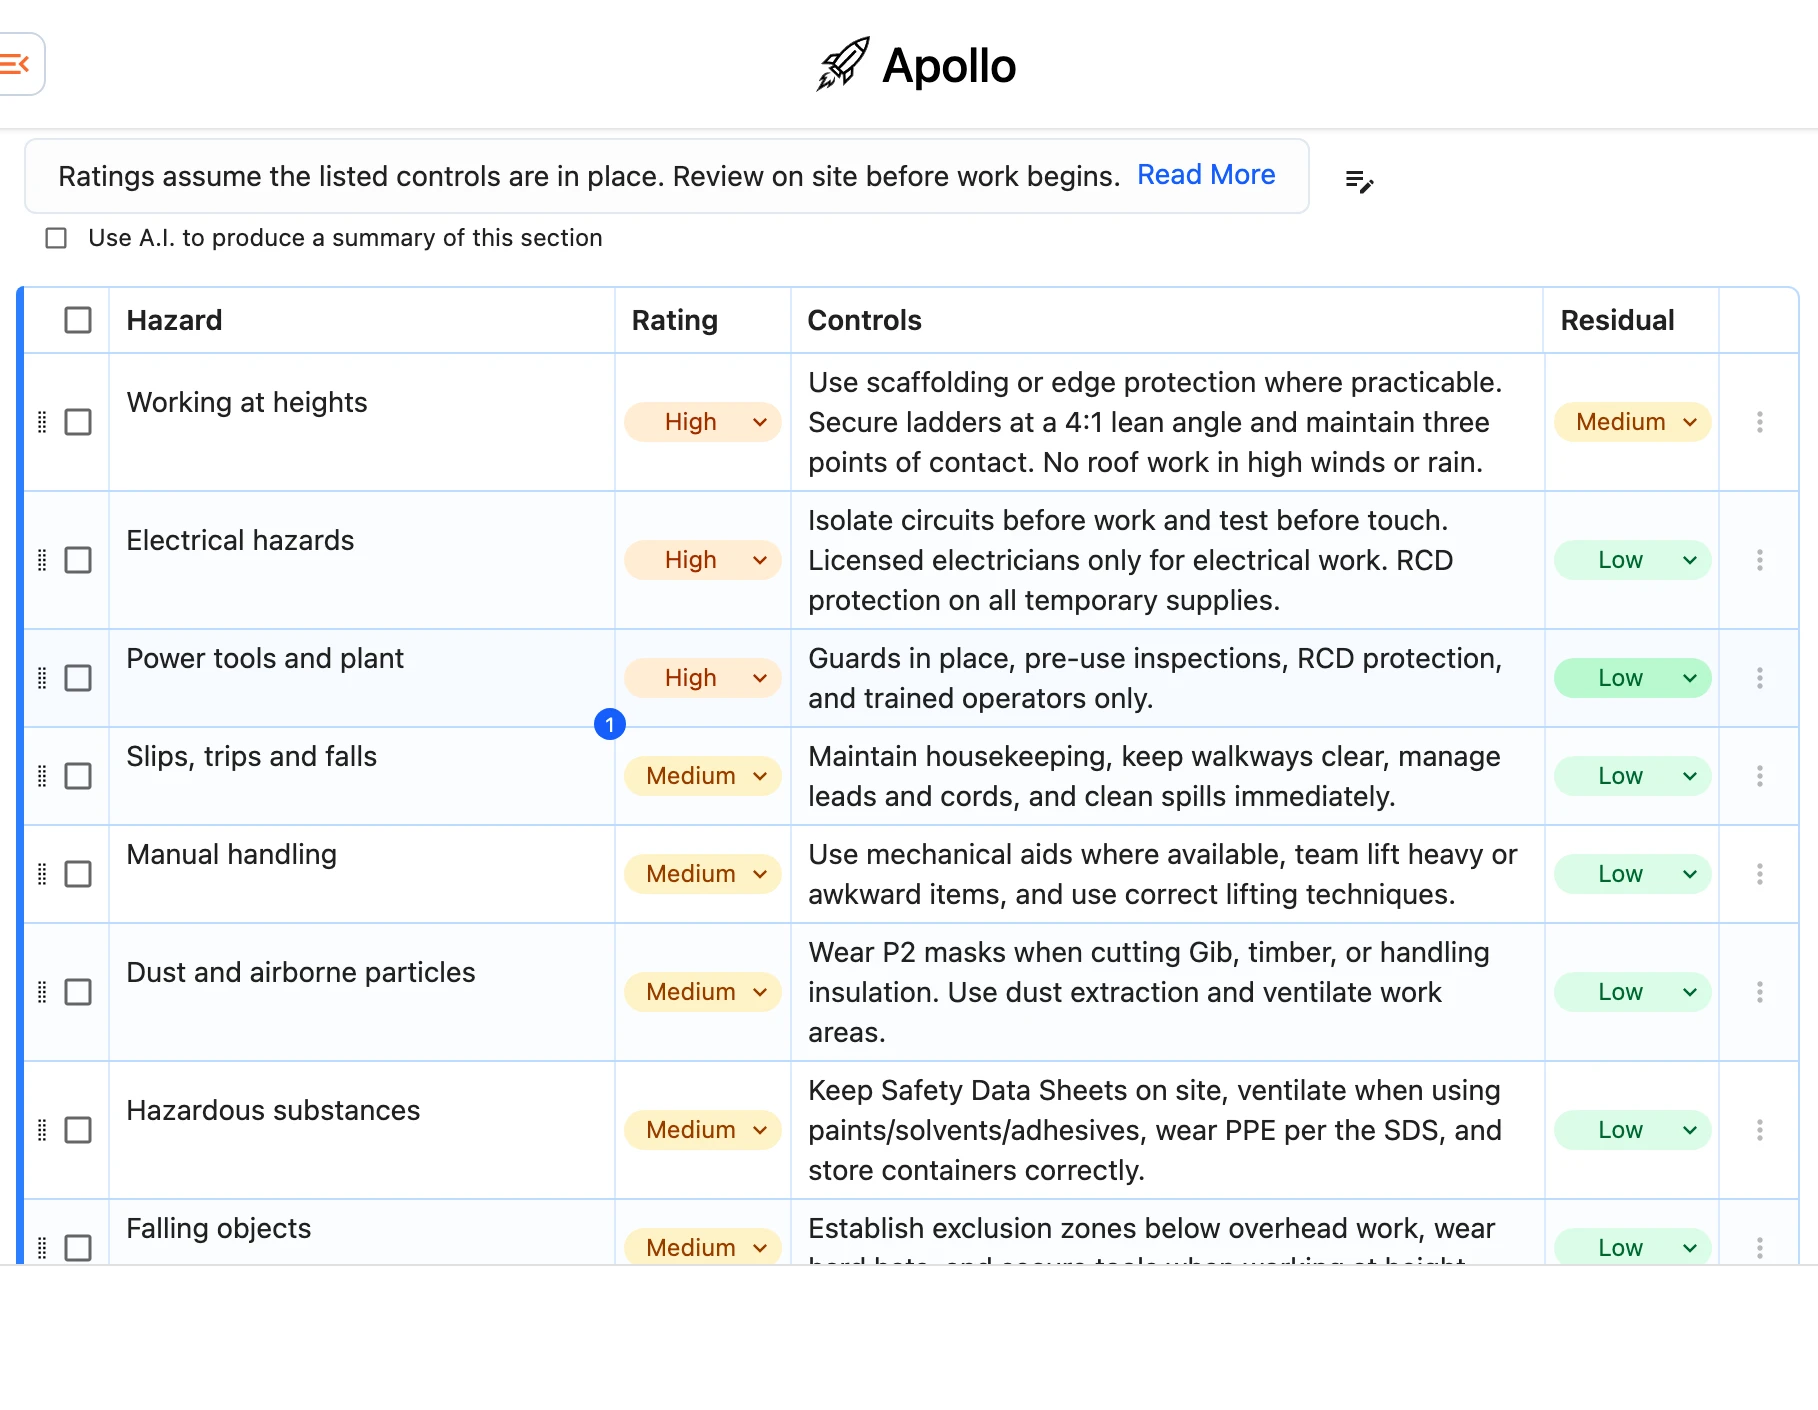Follow the Read More link
The height and width of the screenshot is (1410, 1818).
[x=1206, y=175]
